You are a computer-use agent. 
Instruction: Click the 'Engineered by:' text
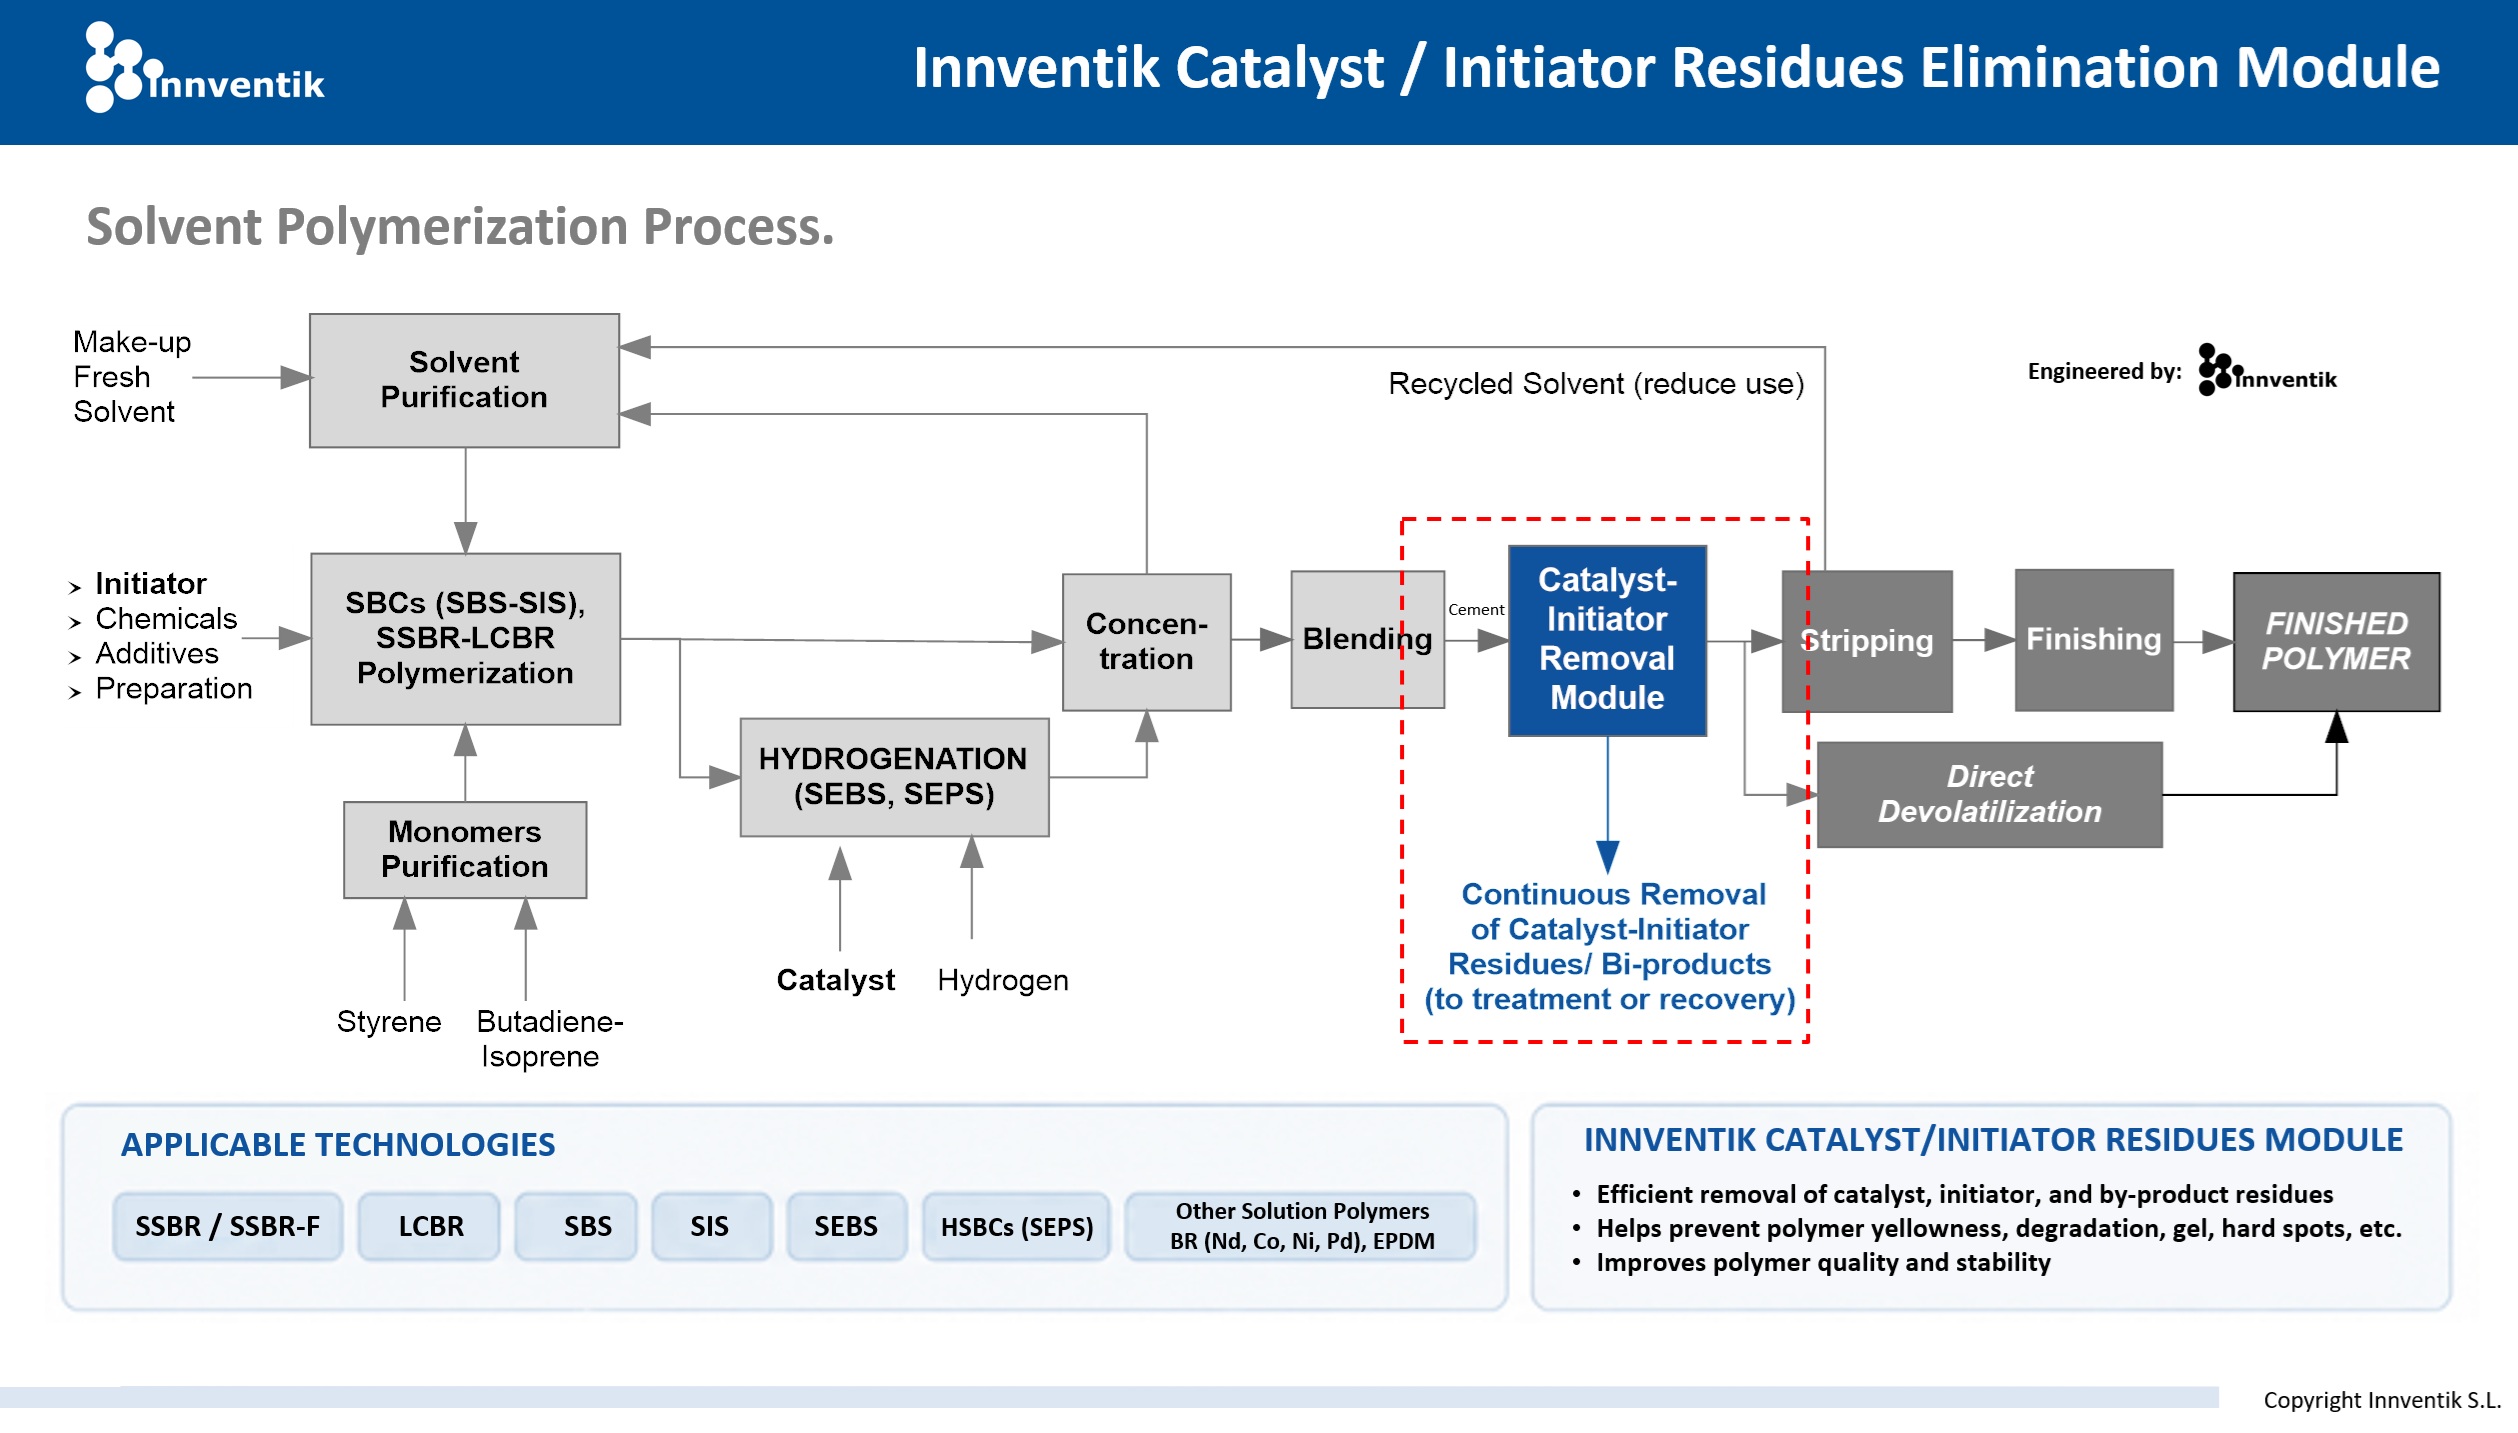click(x=2104, y=371)
